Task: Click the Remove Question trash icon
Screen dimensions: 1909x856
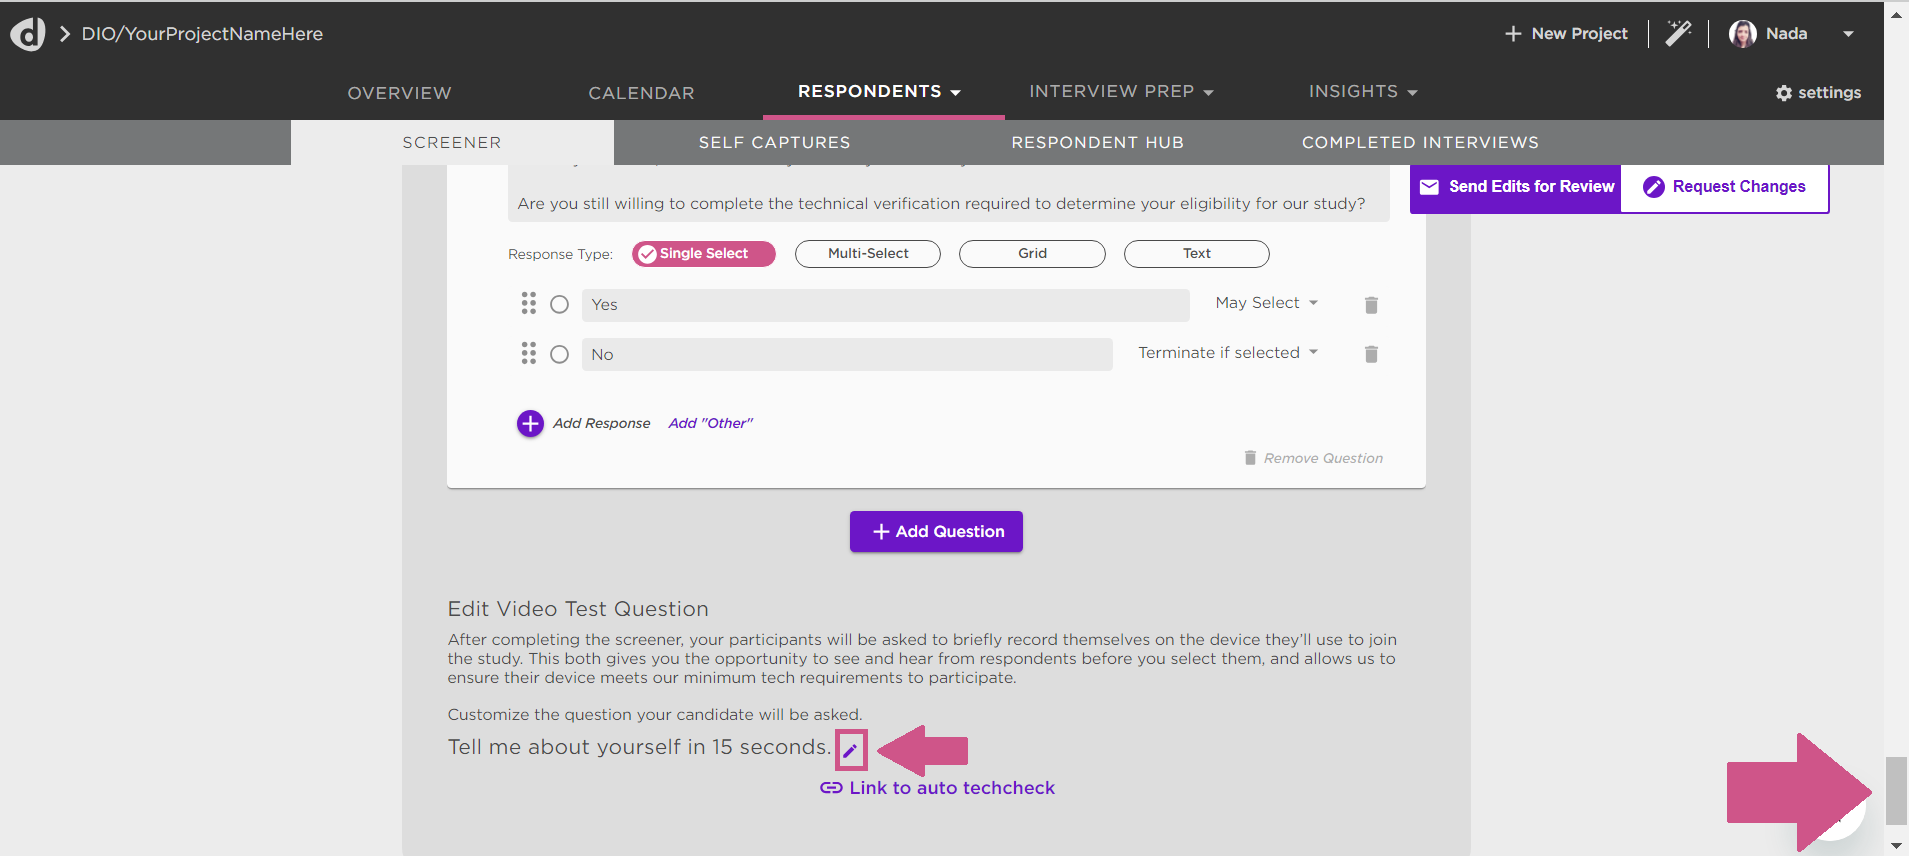Action: coord(1250,457)
